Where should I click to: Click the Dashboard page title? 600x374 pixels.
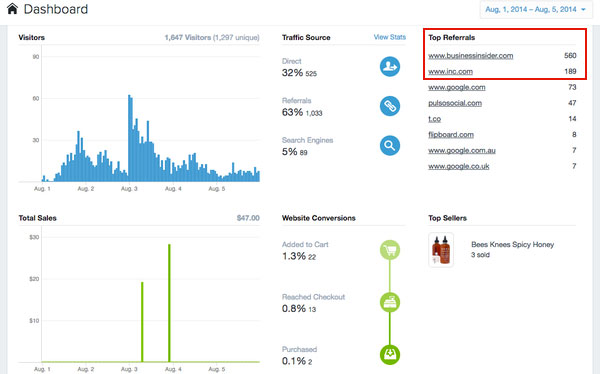(x=56, y=9)
